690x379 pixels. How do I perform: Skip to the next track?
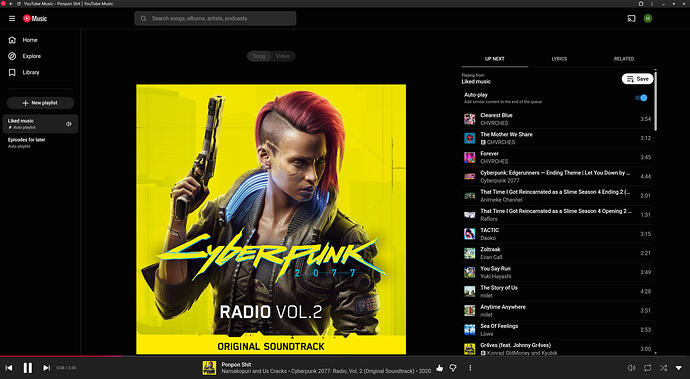[46, 368]
